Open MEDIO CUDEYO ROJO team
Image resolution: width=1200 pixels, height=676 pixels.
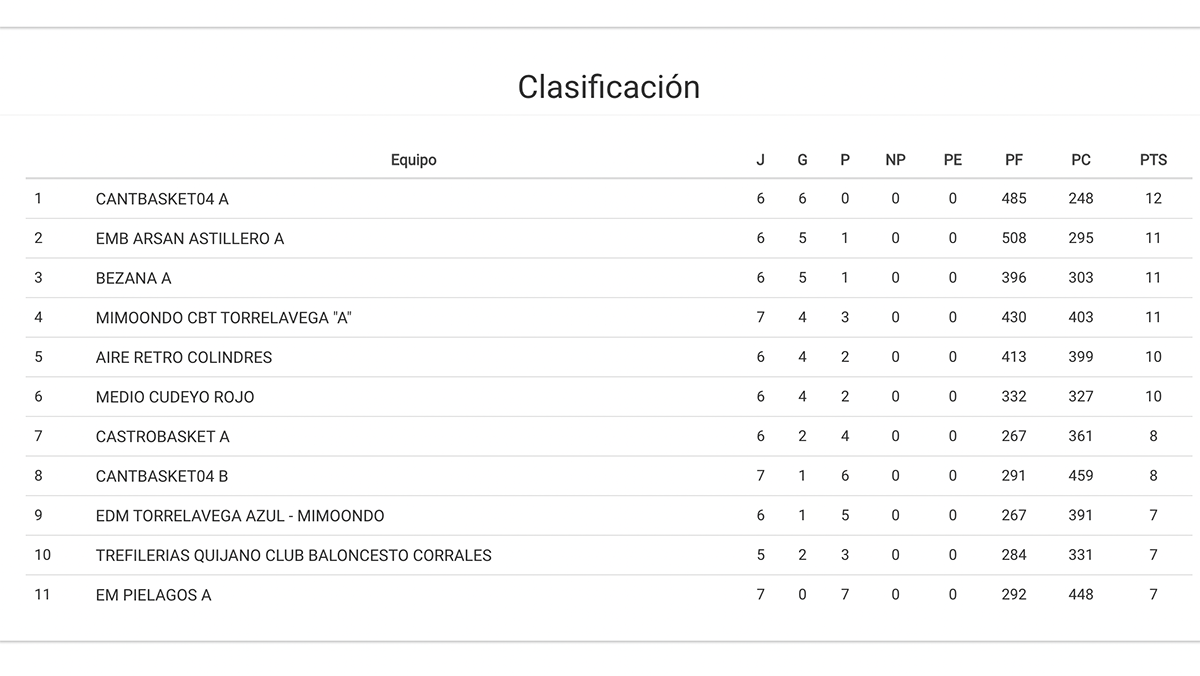pyautogui.click(x=175, y=397)
